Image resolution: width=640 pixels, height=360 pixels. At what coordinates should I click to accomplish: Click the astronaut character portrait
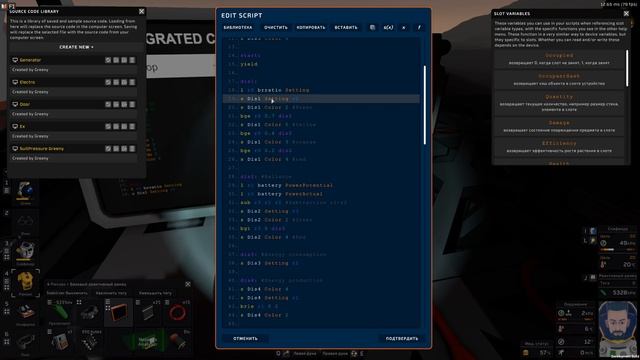pyautogui.click(x=617, y=329)
